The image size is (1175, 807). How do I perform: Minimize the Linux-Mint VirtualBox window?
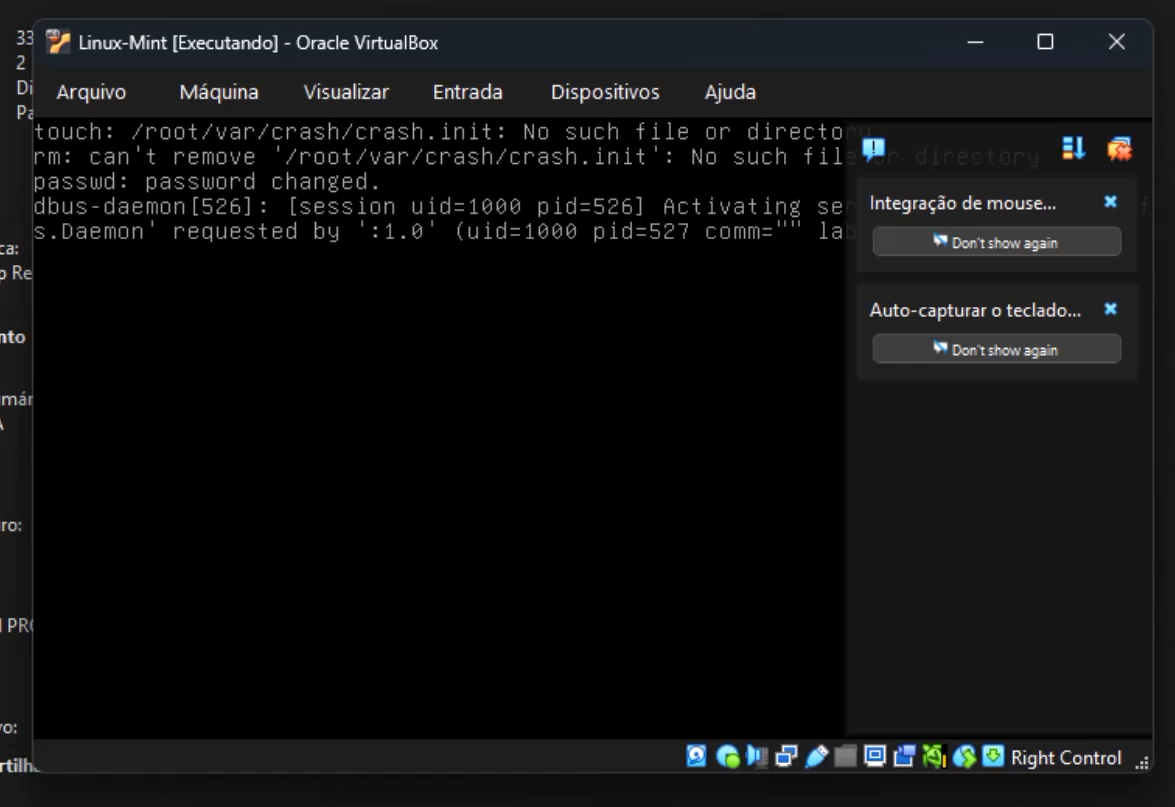pos(975,42)
